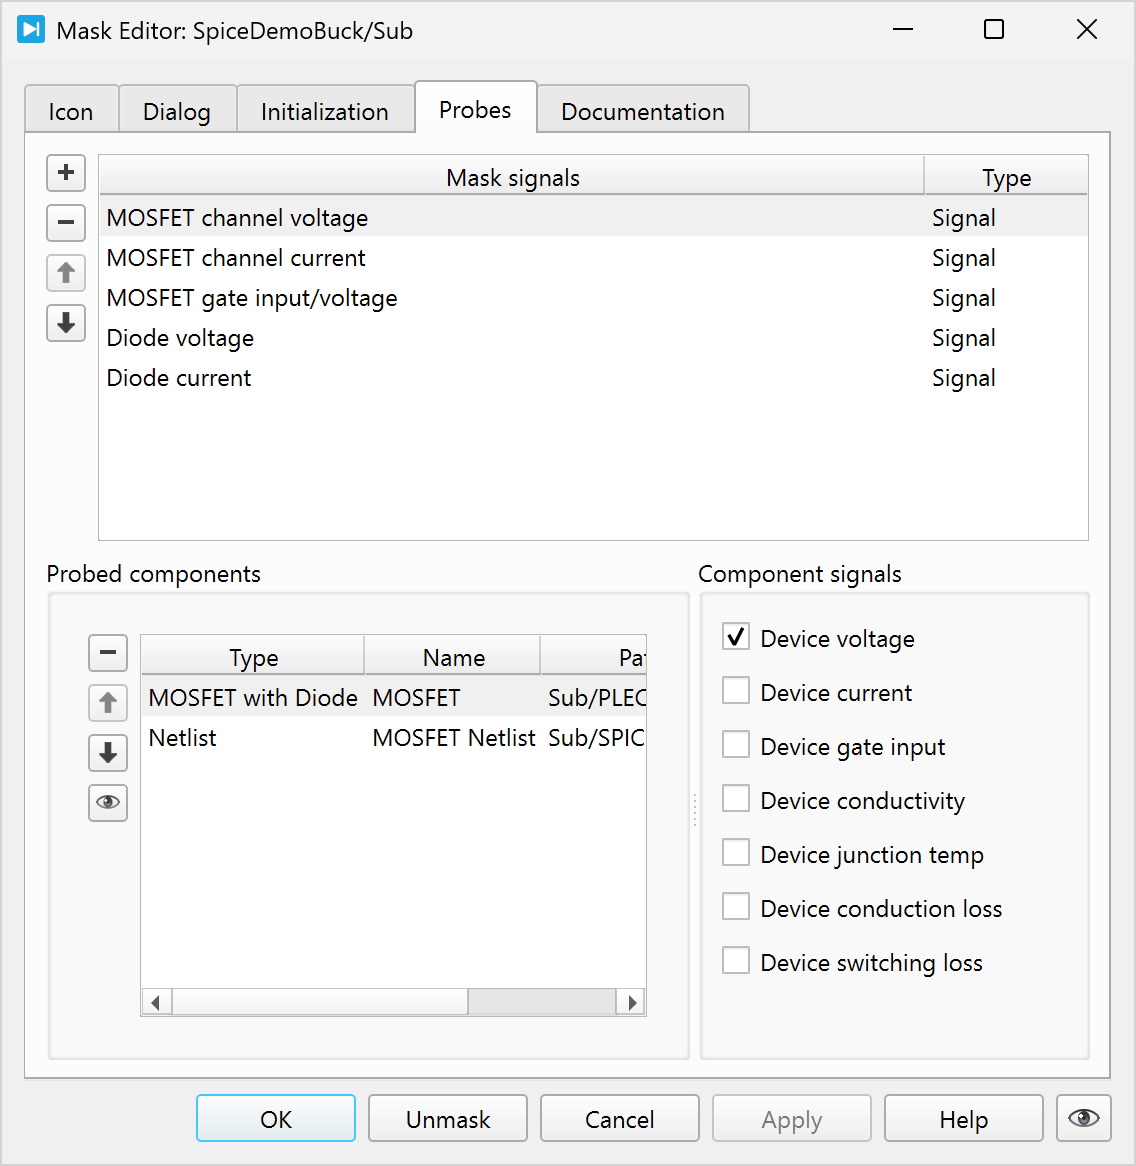The width and height of the screenshot is (1136, 1166).
Task: Move probed component down in list
Action: (x=108, y=753)
